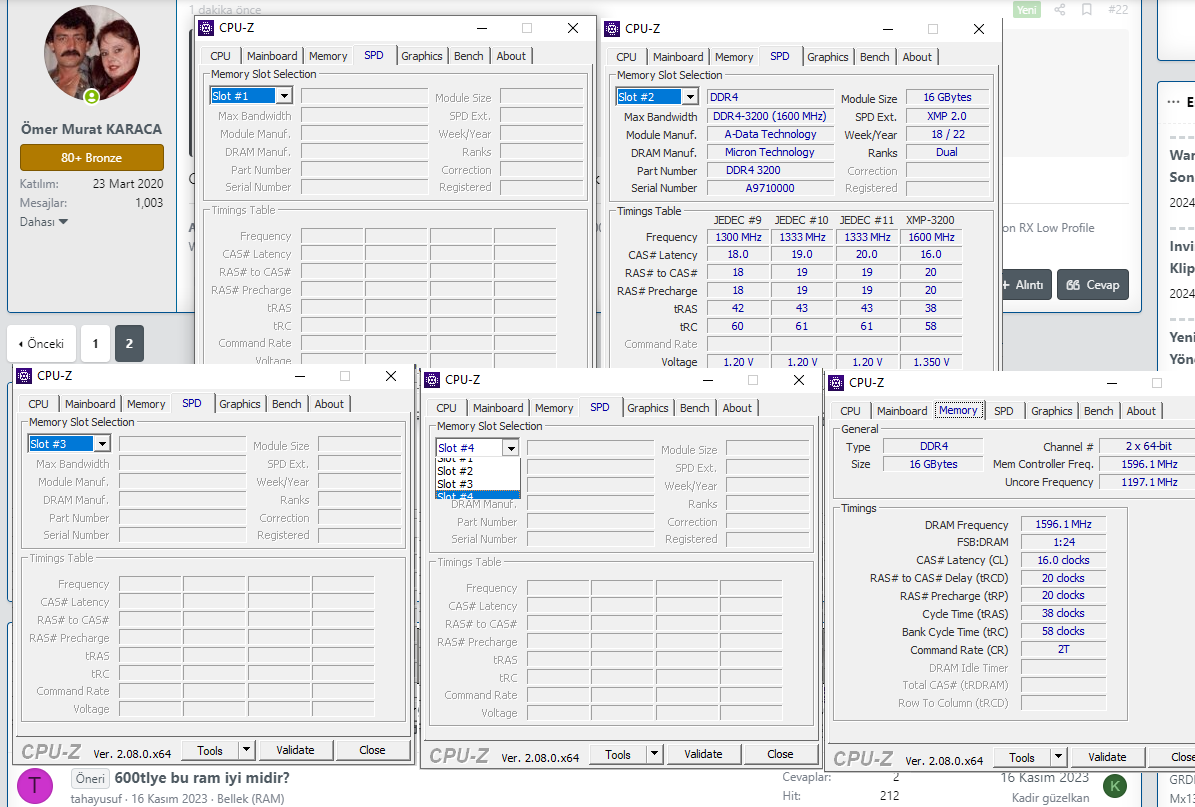Viewport: 1195px width, 807px height.
Task: Click the XMP-3200 column header in timings table
Action: coord(930,219)
